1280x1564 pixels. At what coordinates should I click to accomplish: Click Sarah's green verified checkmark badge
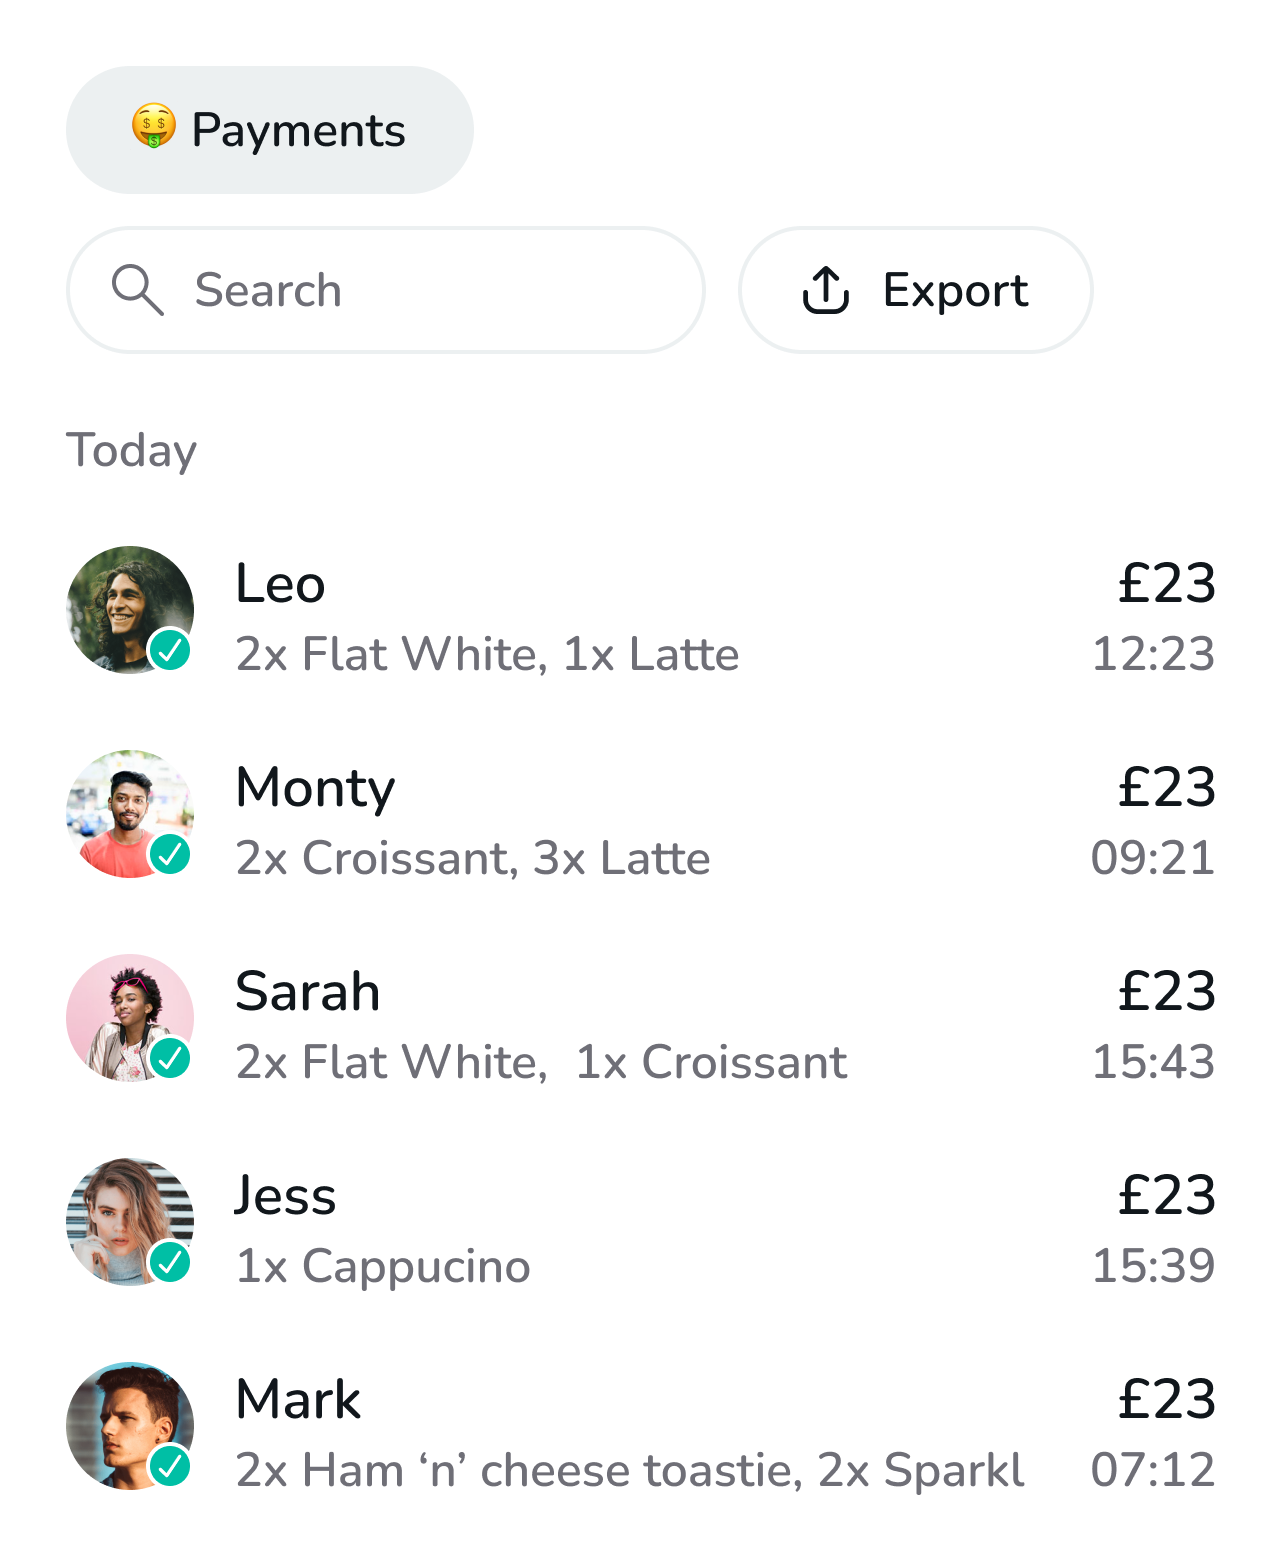click(x=171, y=1058)
